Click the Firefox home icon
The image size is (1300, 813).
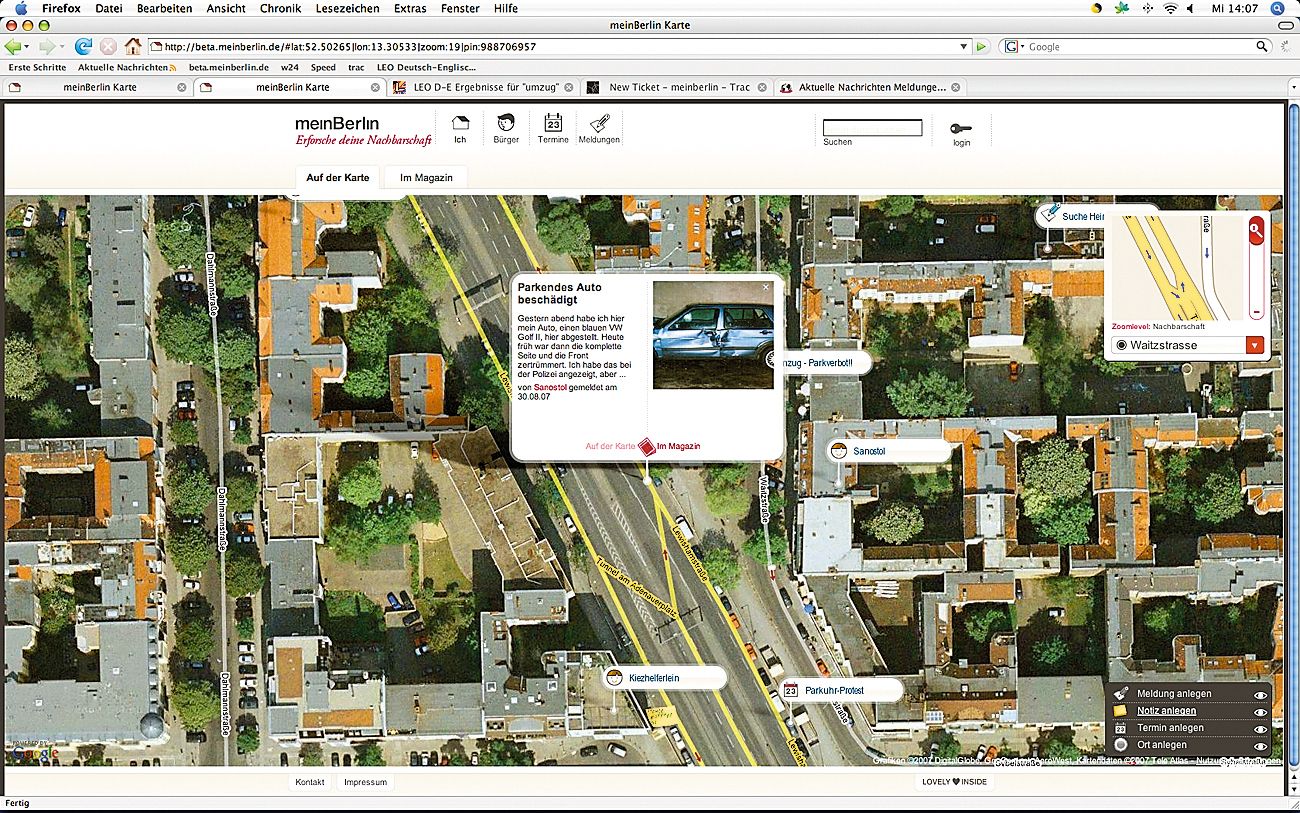(132, 47)
